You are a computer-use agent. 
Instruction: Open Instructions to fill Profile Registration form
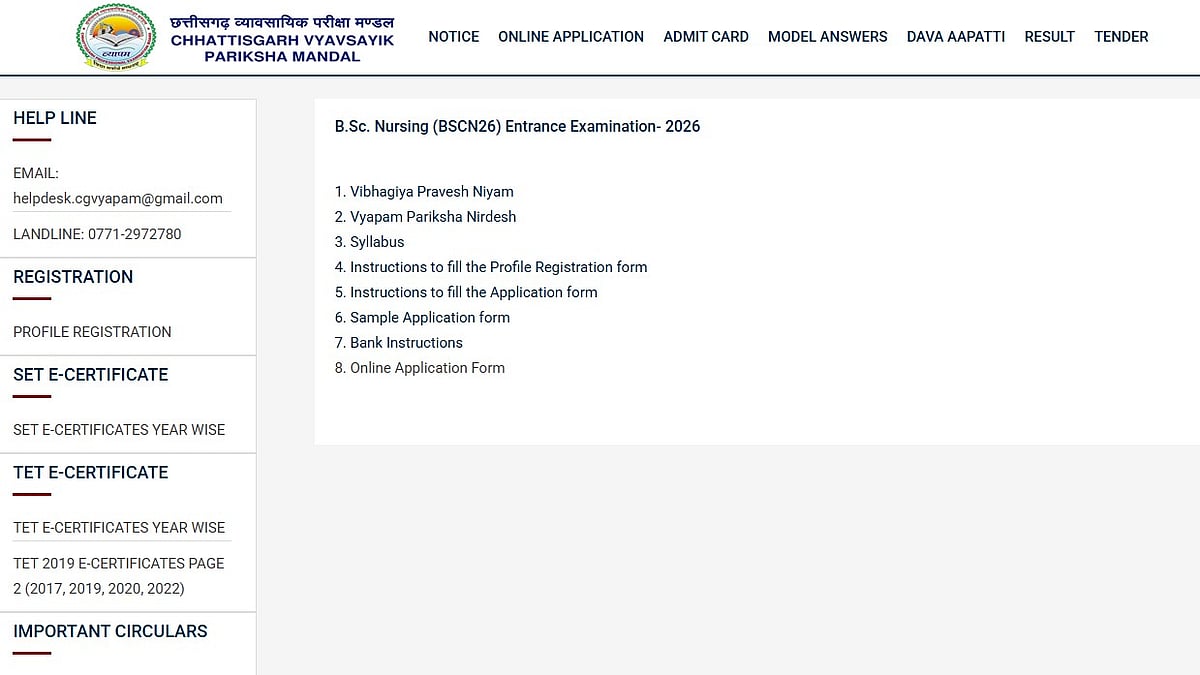click(x=498, y=267)
